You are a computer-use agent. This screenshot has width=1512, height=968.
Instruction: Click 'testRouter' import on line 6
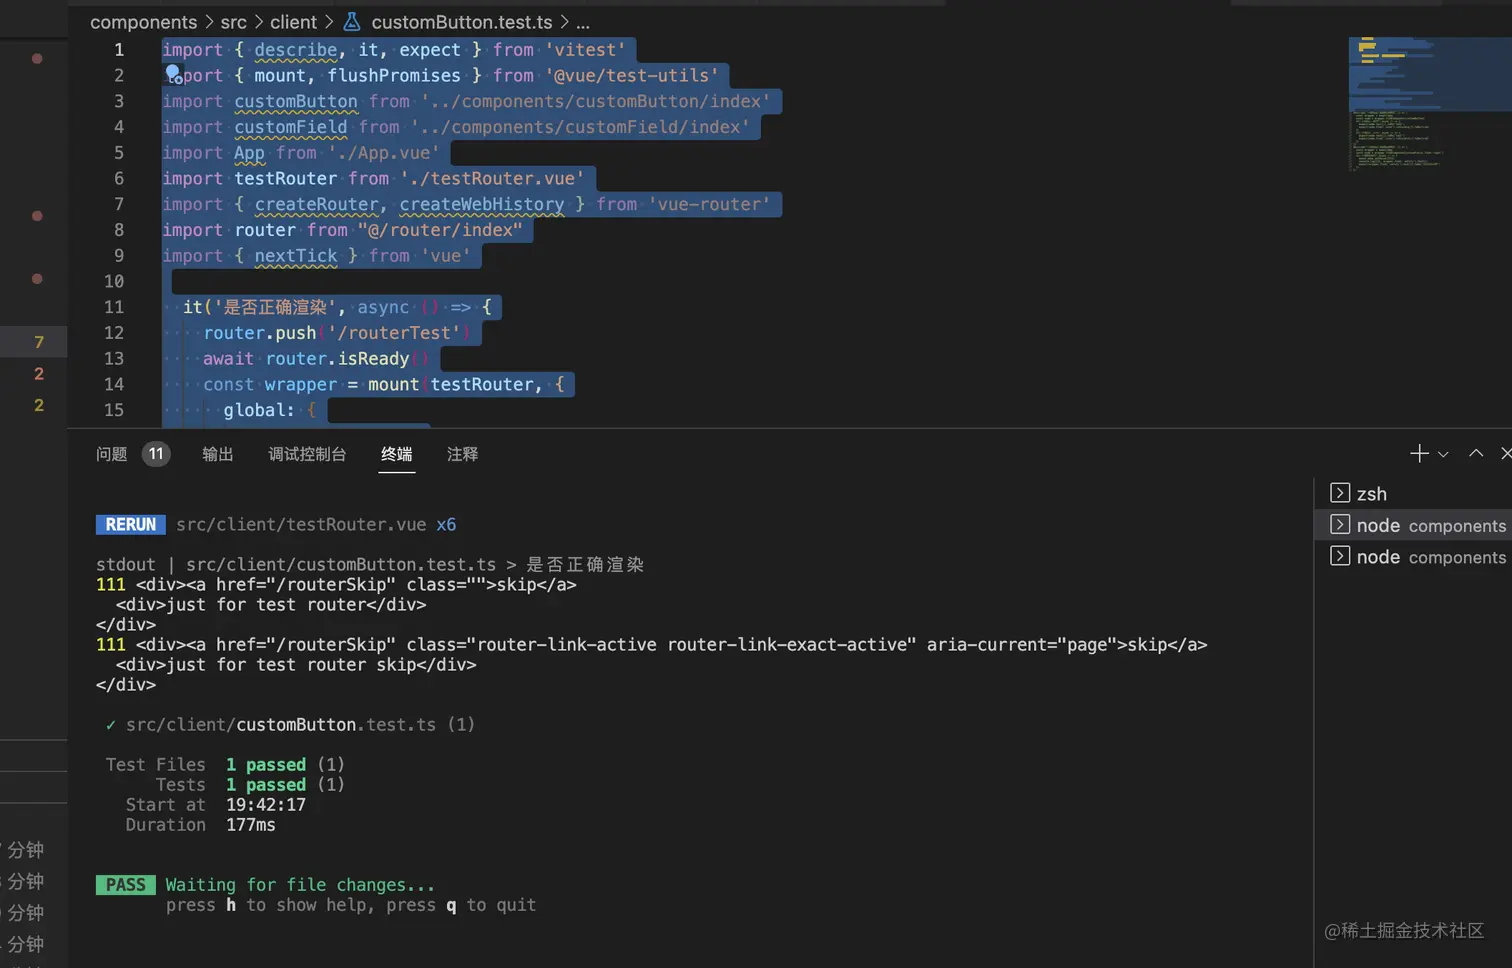coord(286,178)
